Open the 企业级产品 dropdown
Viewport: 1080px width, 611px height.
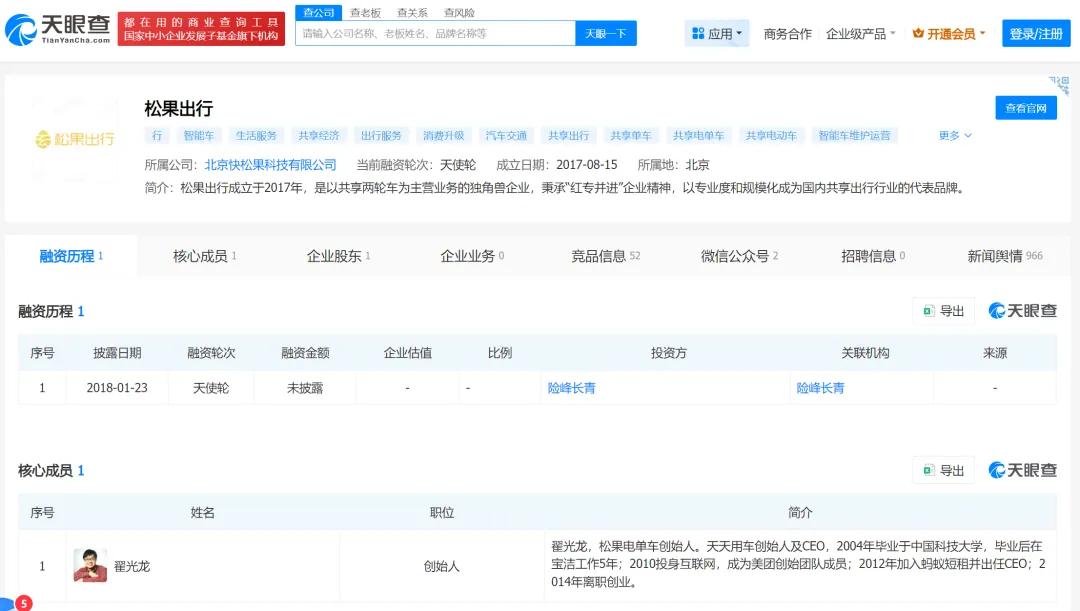point(855,33)
